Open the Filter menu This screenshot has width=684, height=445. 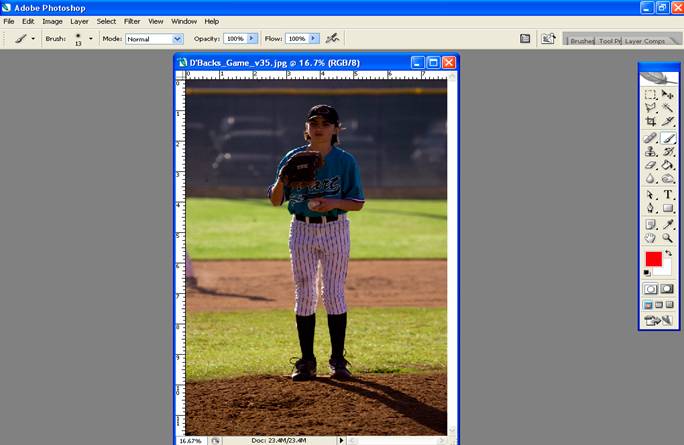132,21
